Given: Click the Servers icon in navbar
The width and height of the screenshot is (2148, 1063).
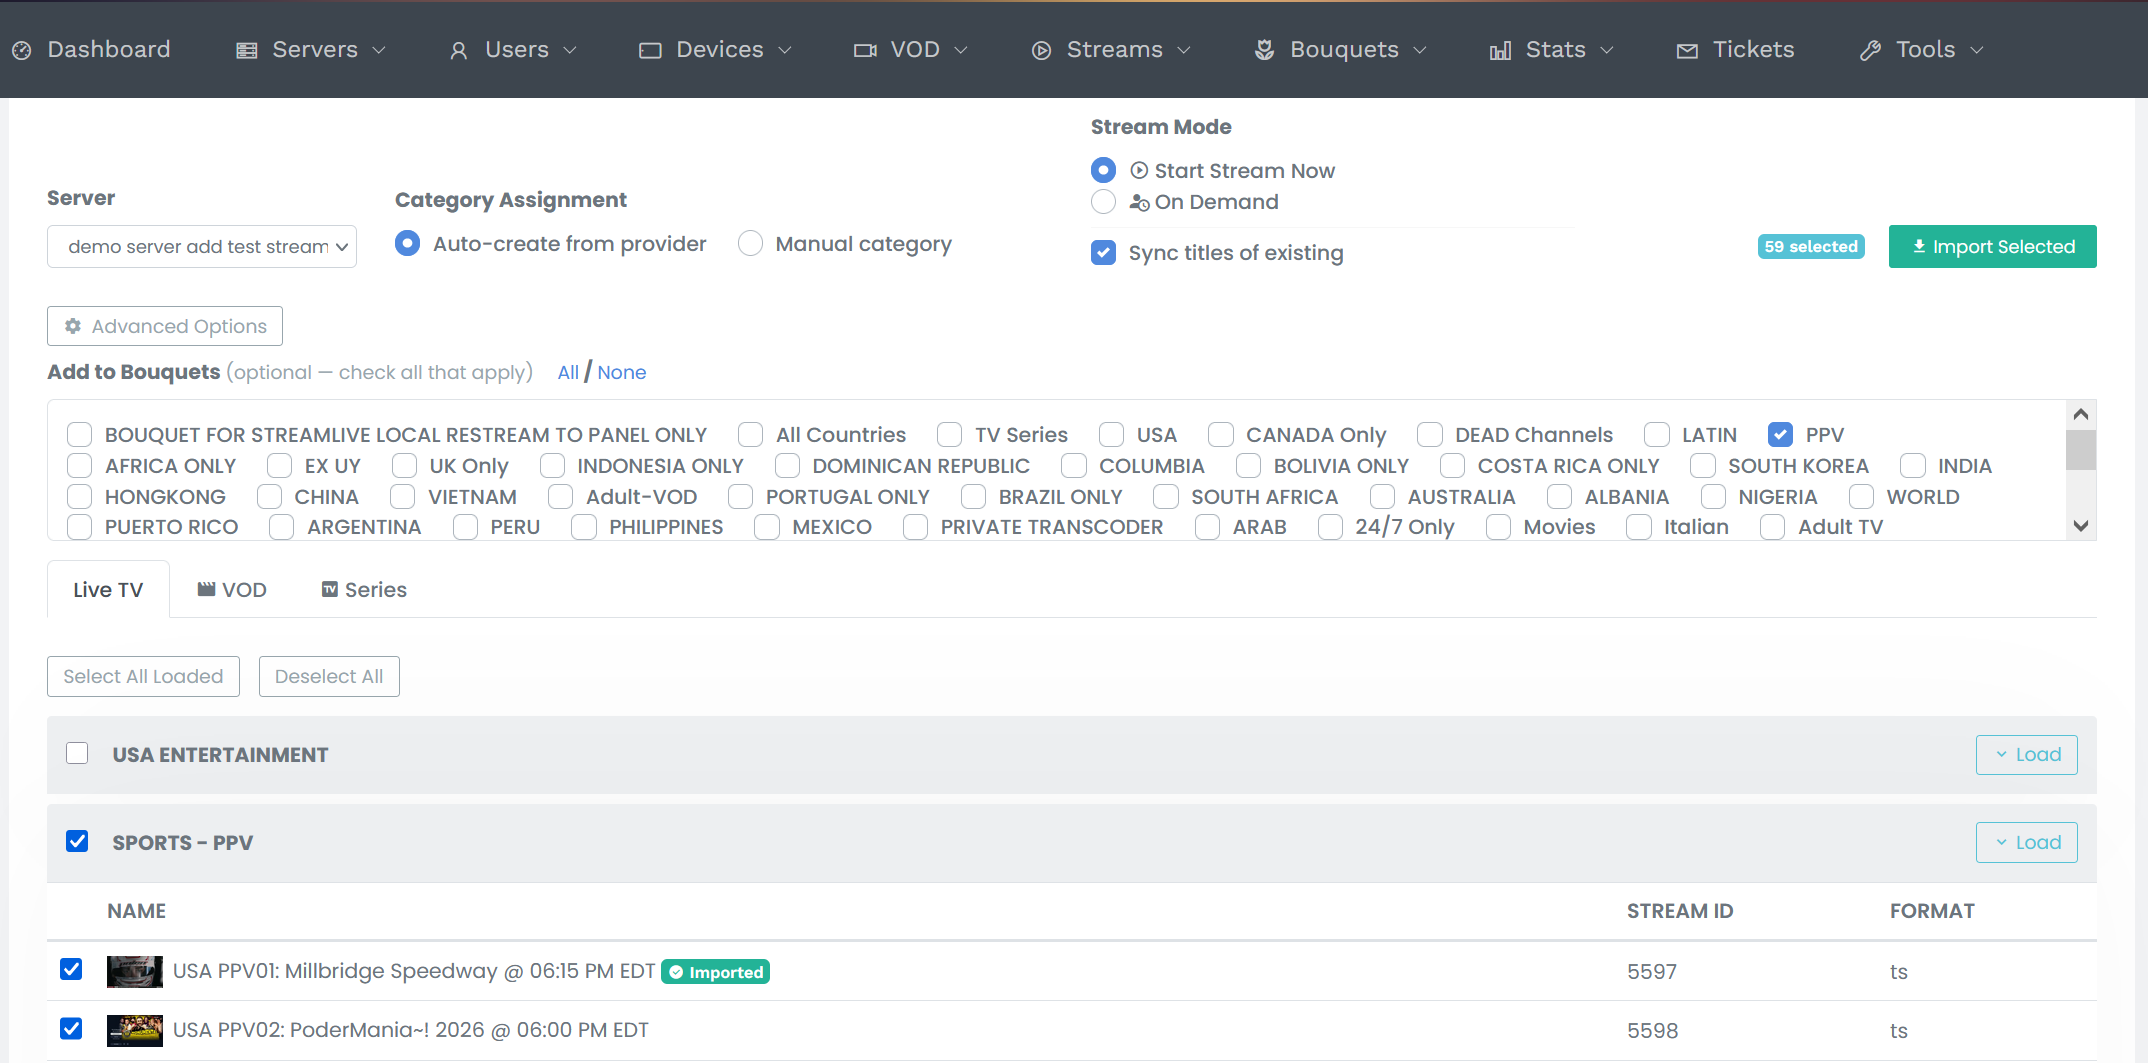Looking at the screenshot, I should pyautogui.click(x=246, y=50).
